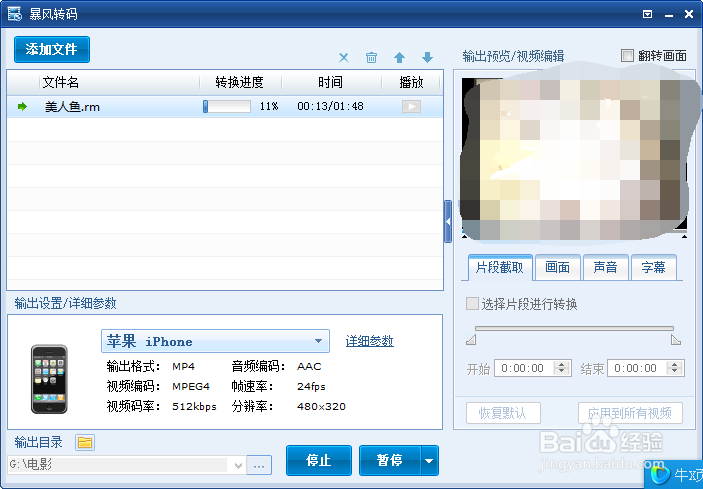Click the clip range slider track
Viewport: 703px width, 489px height.
(x=574, y=329)
